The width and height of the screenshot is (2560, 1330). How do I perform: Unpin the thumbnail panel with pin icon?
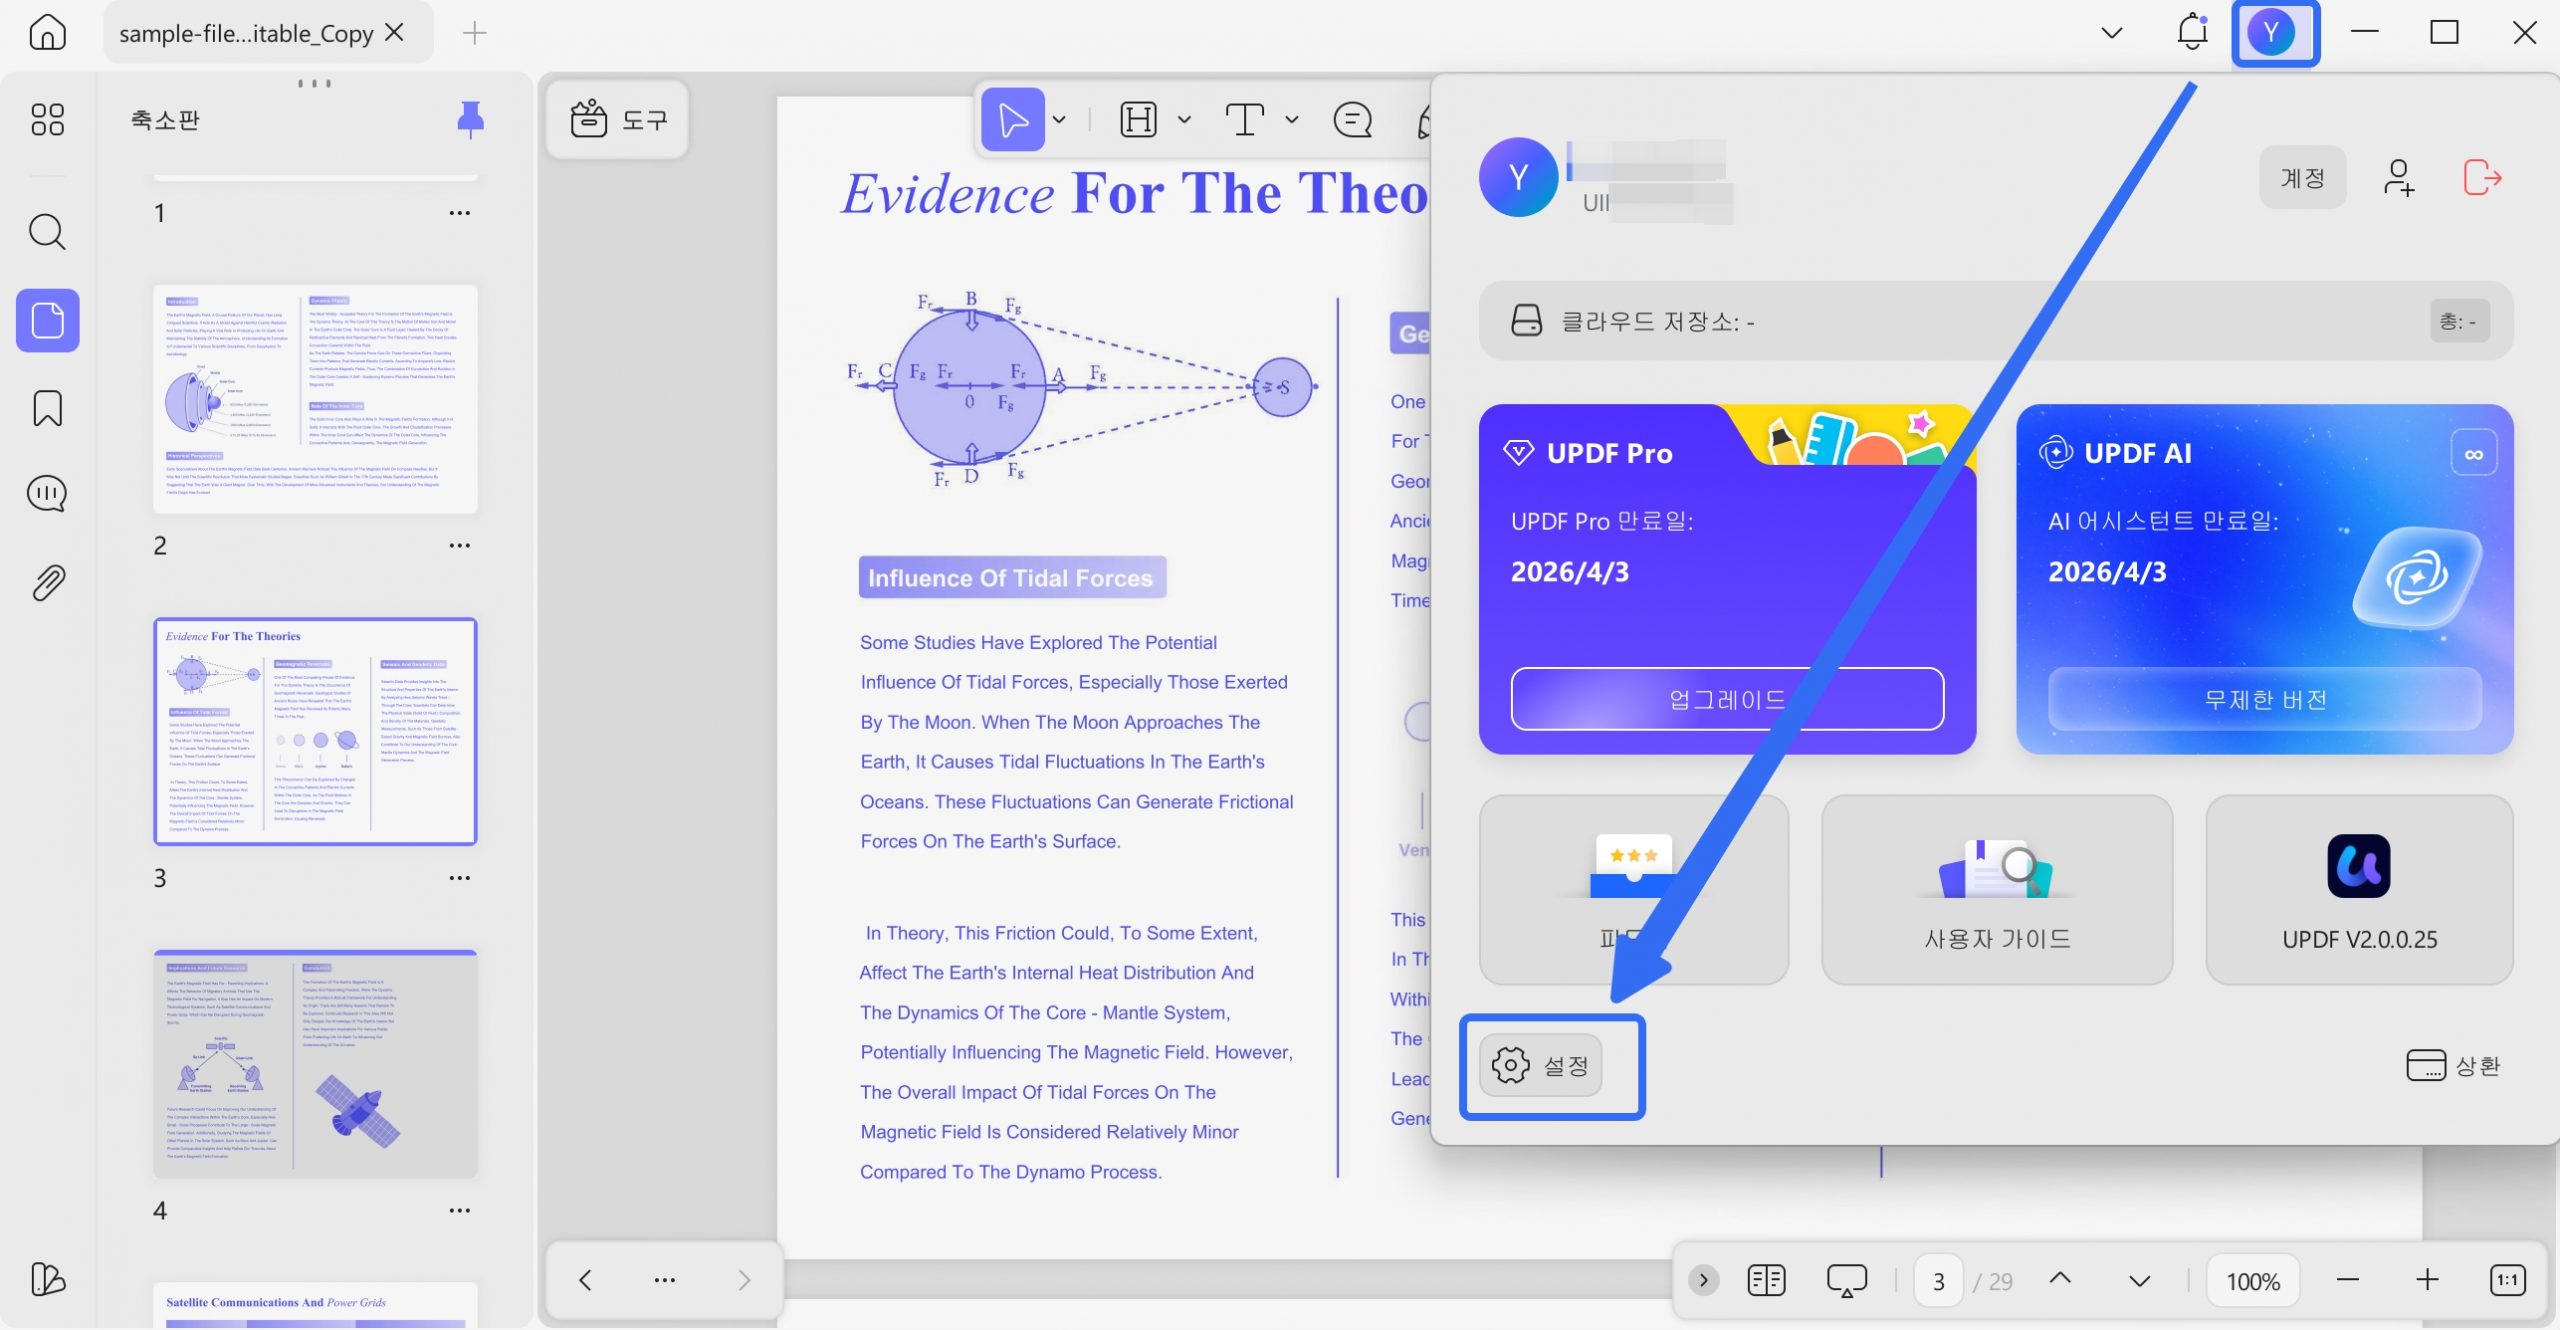coord(470,119)
